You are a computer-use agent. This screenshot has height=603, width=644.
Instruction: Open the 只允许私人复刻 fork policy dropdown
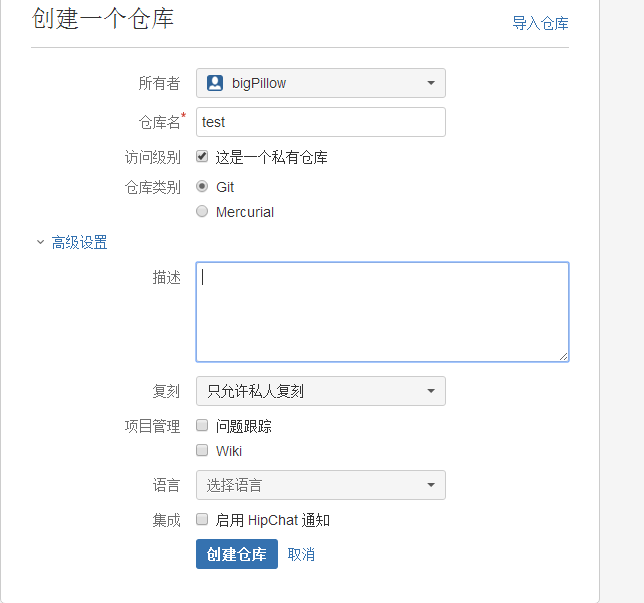321,391
